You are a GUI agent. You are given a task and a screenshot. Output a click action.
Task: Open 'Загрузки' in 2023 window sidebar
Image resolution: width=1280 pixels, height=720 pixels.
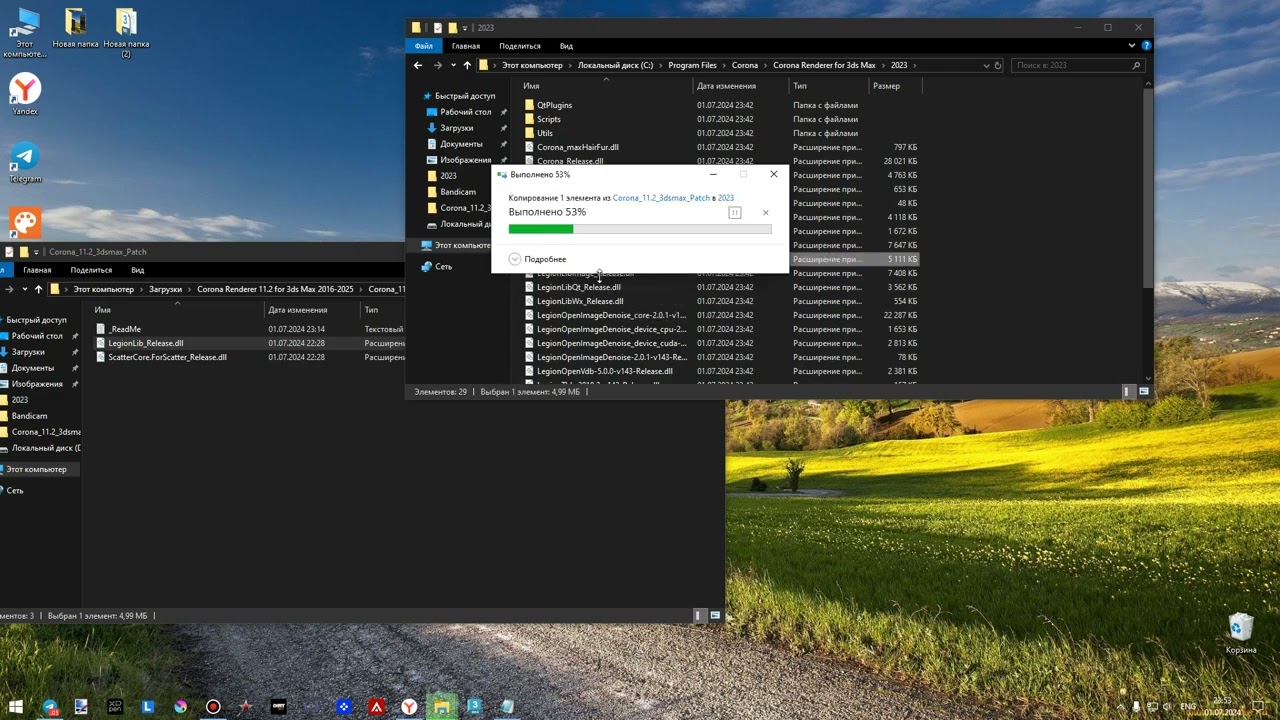point(456,128)
